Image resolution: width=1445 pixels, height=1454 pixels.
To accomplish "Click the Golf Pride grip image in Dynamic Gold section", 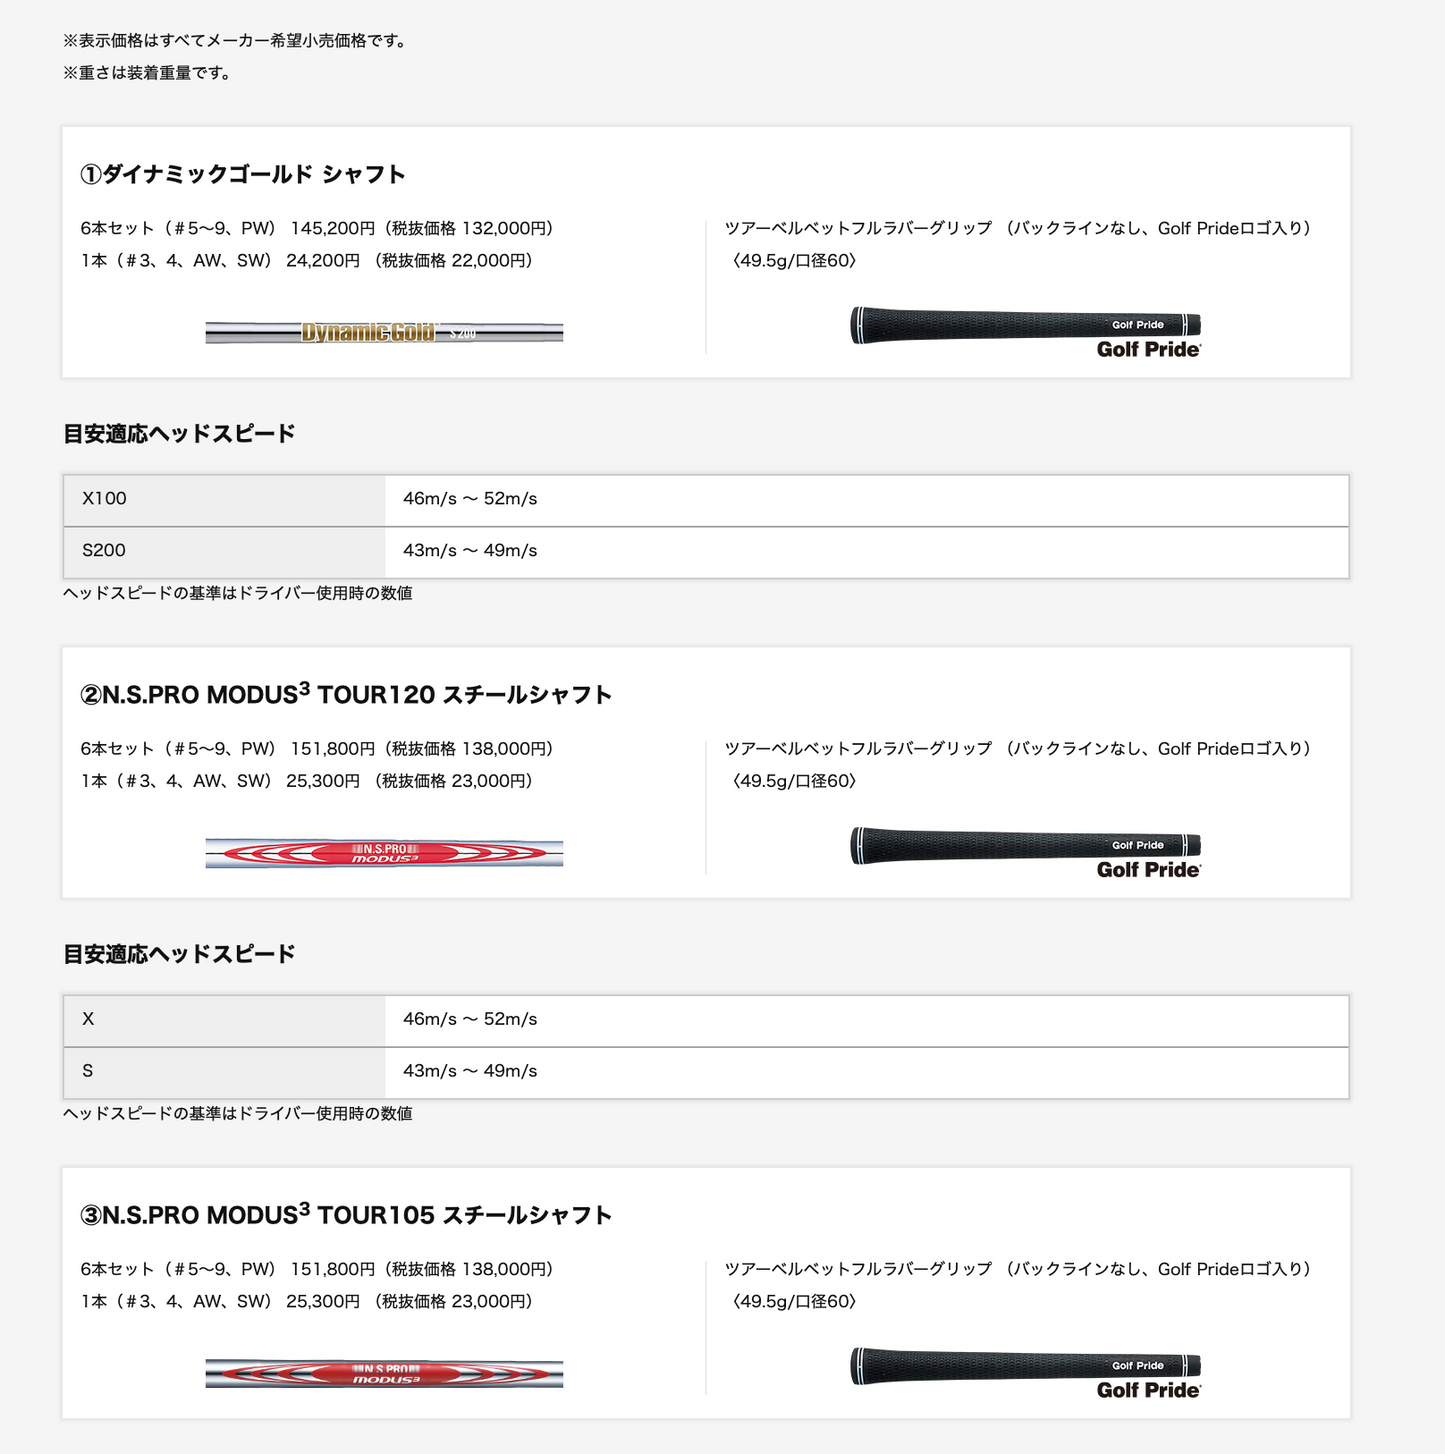I will 1026,332.
